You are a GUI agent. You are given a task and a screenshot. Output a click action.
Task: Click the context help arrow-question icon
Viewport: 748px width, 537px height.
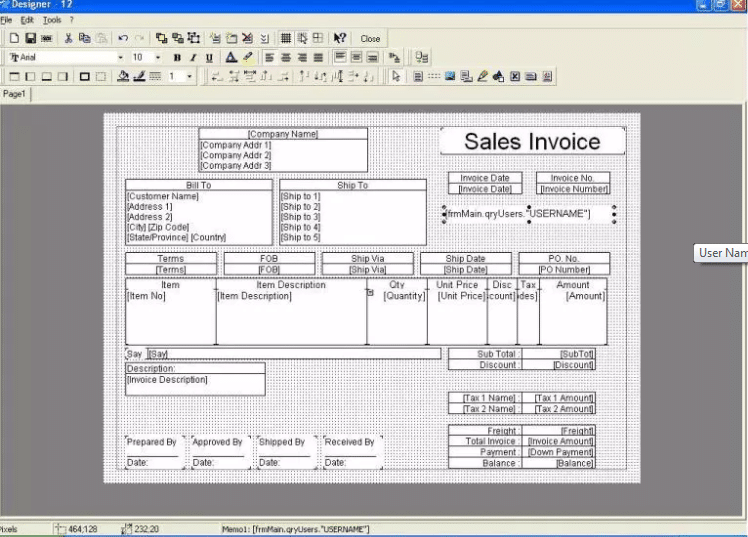[340, 38]
